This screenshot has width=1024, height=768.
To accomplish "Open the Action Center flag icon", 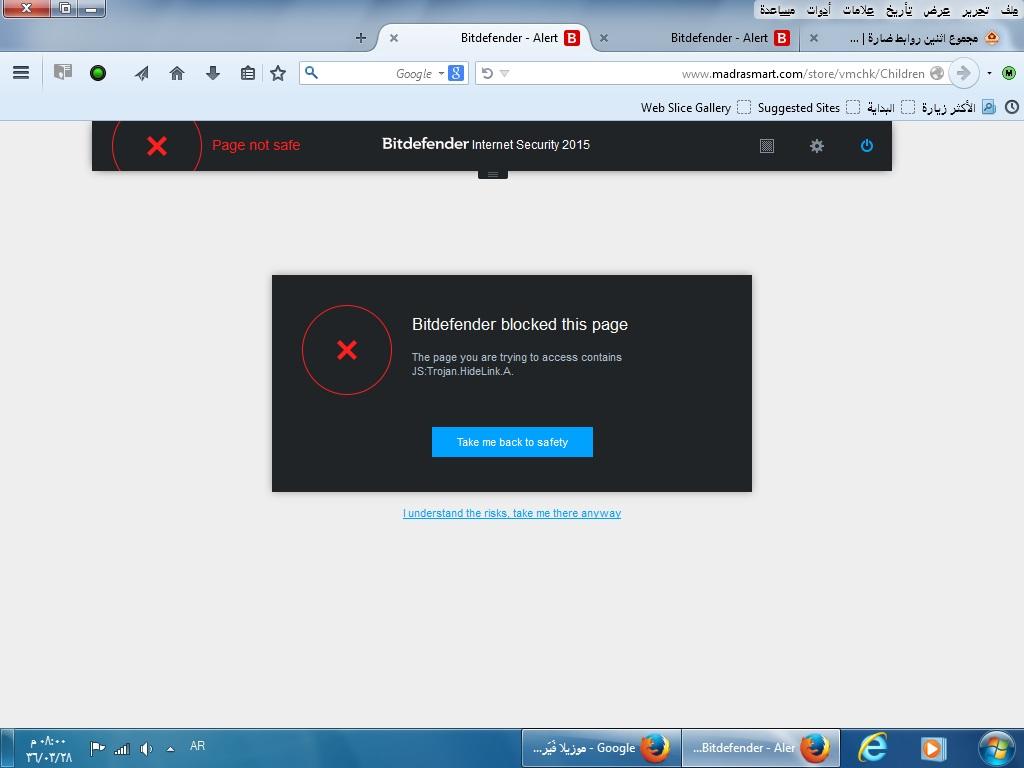I will point(98,748).
